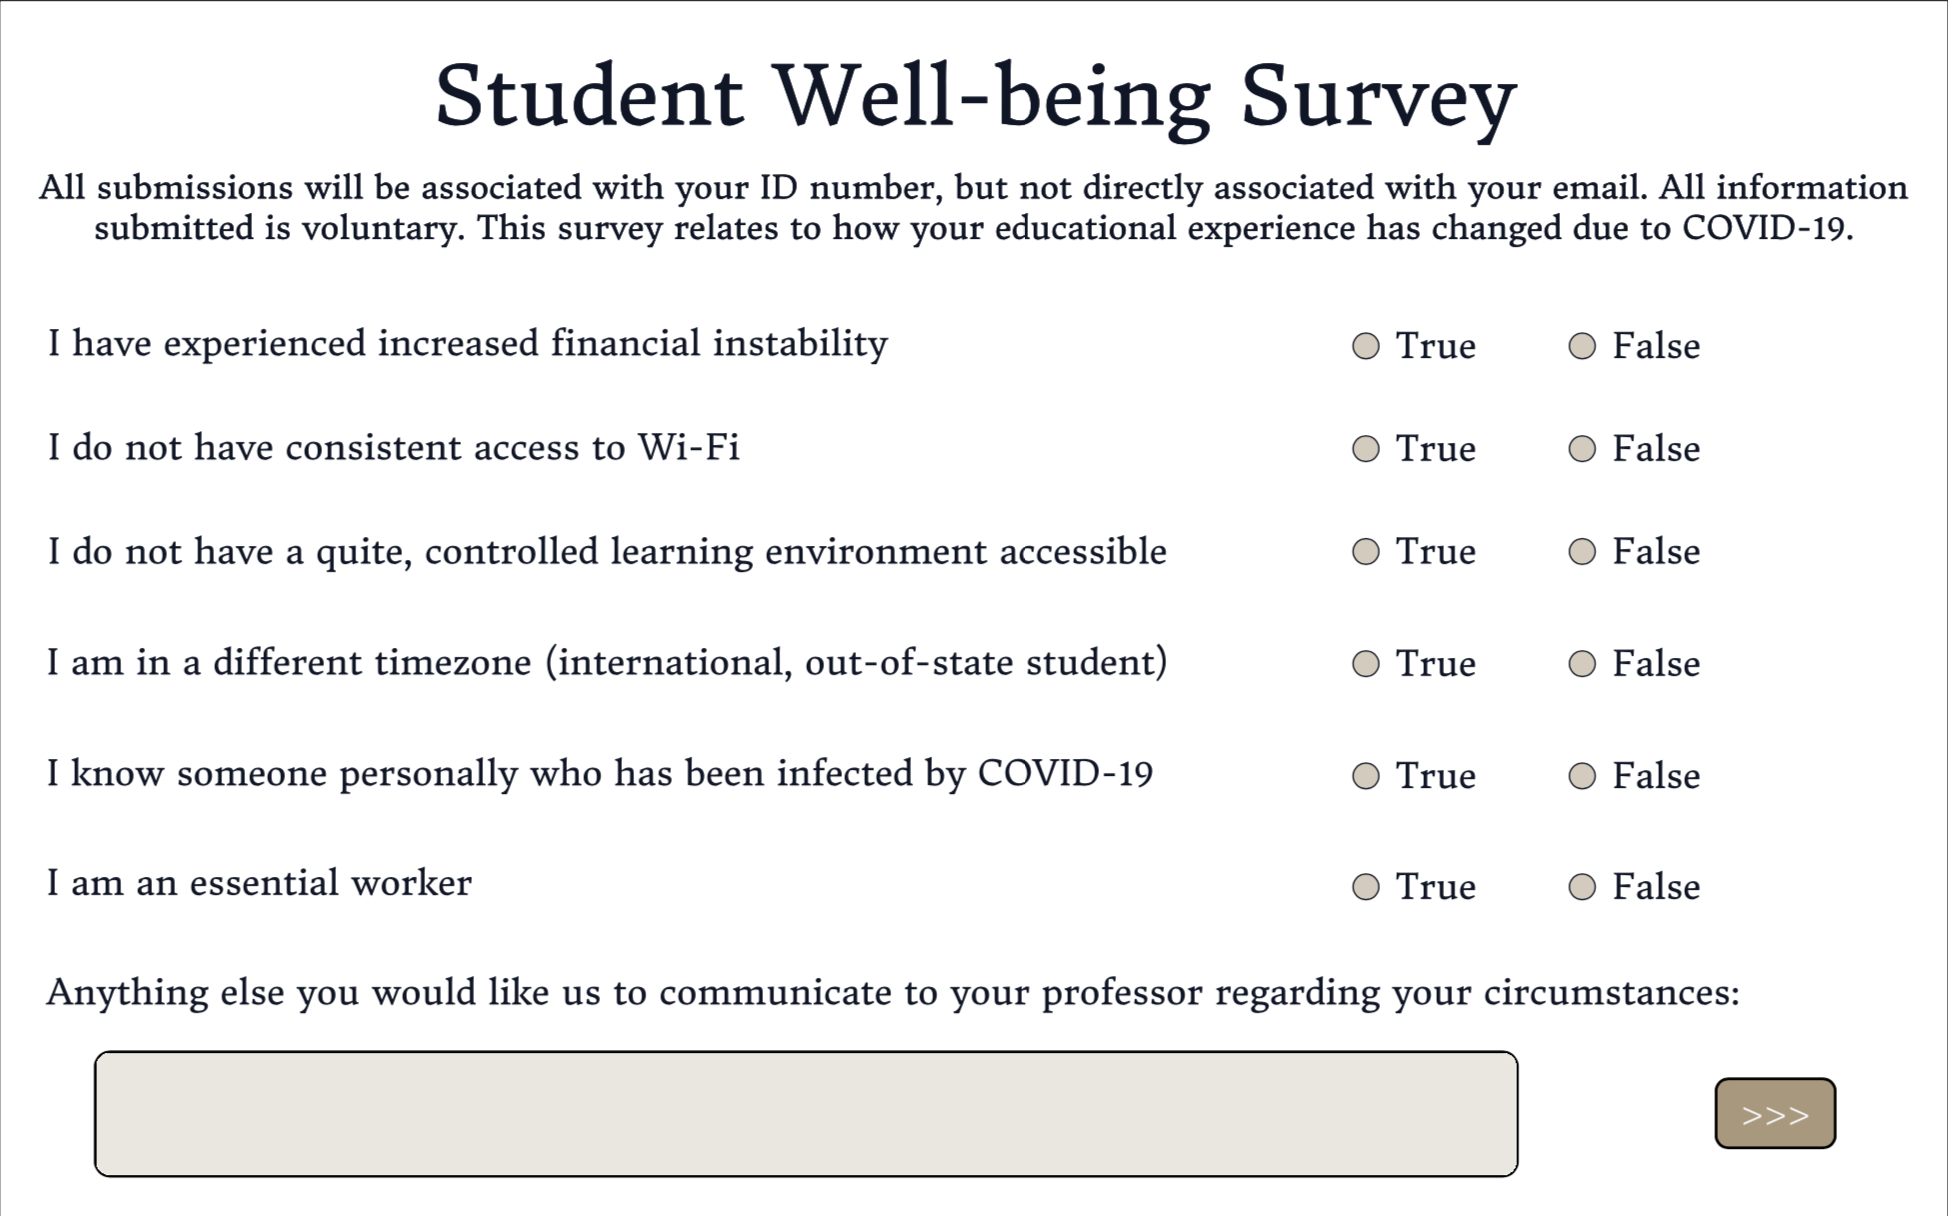
Task: Click the 'Anything else you would like' prompt
Action: point(893,992)
